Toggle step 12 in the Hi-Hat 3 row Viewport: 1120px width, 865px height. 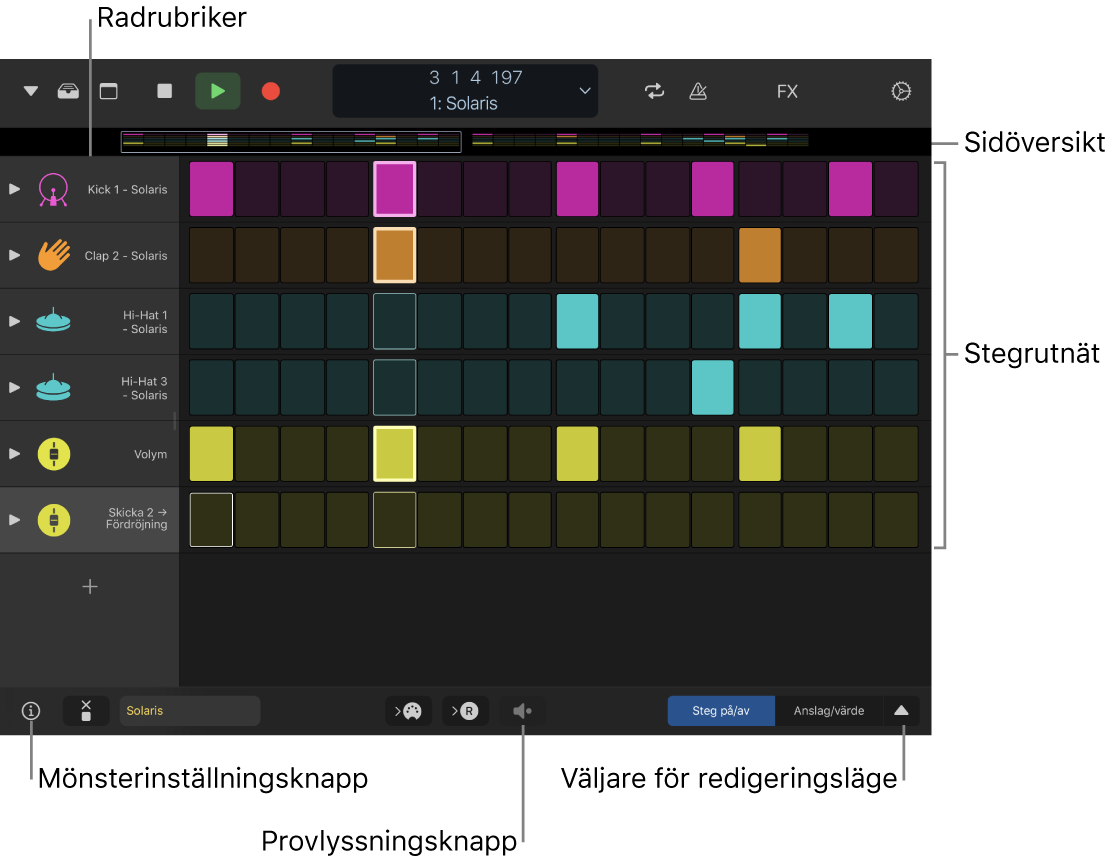click(x=713, y=387)
